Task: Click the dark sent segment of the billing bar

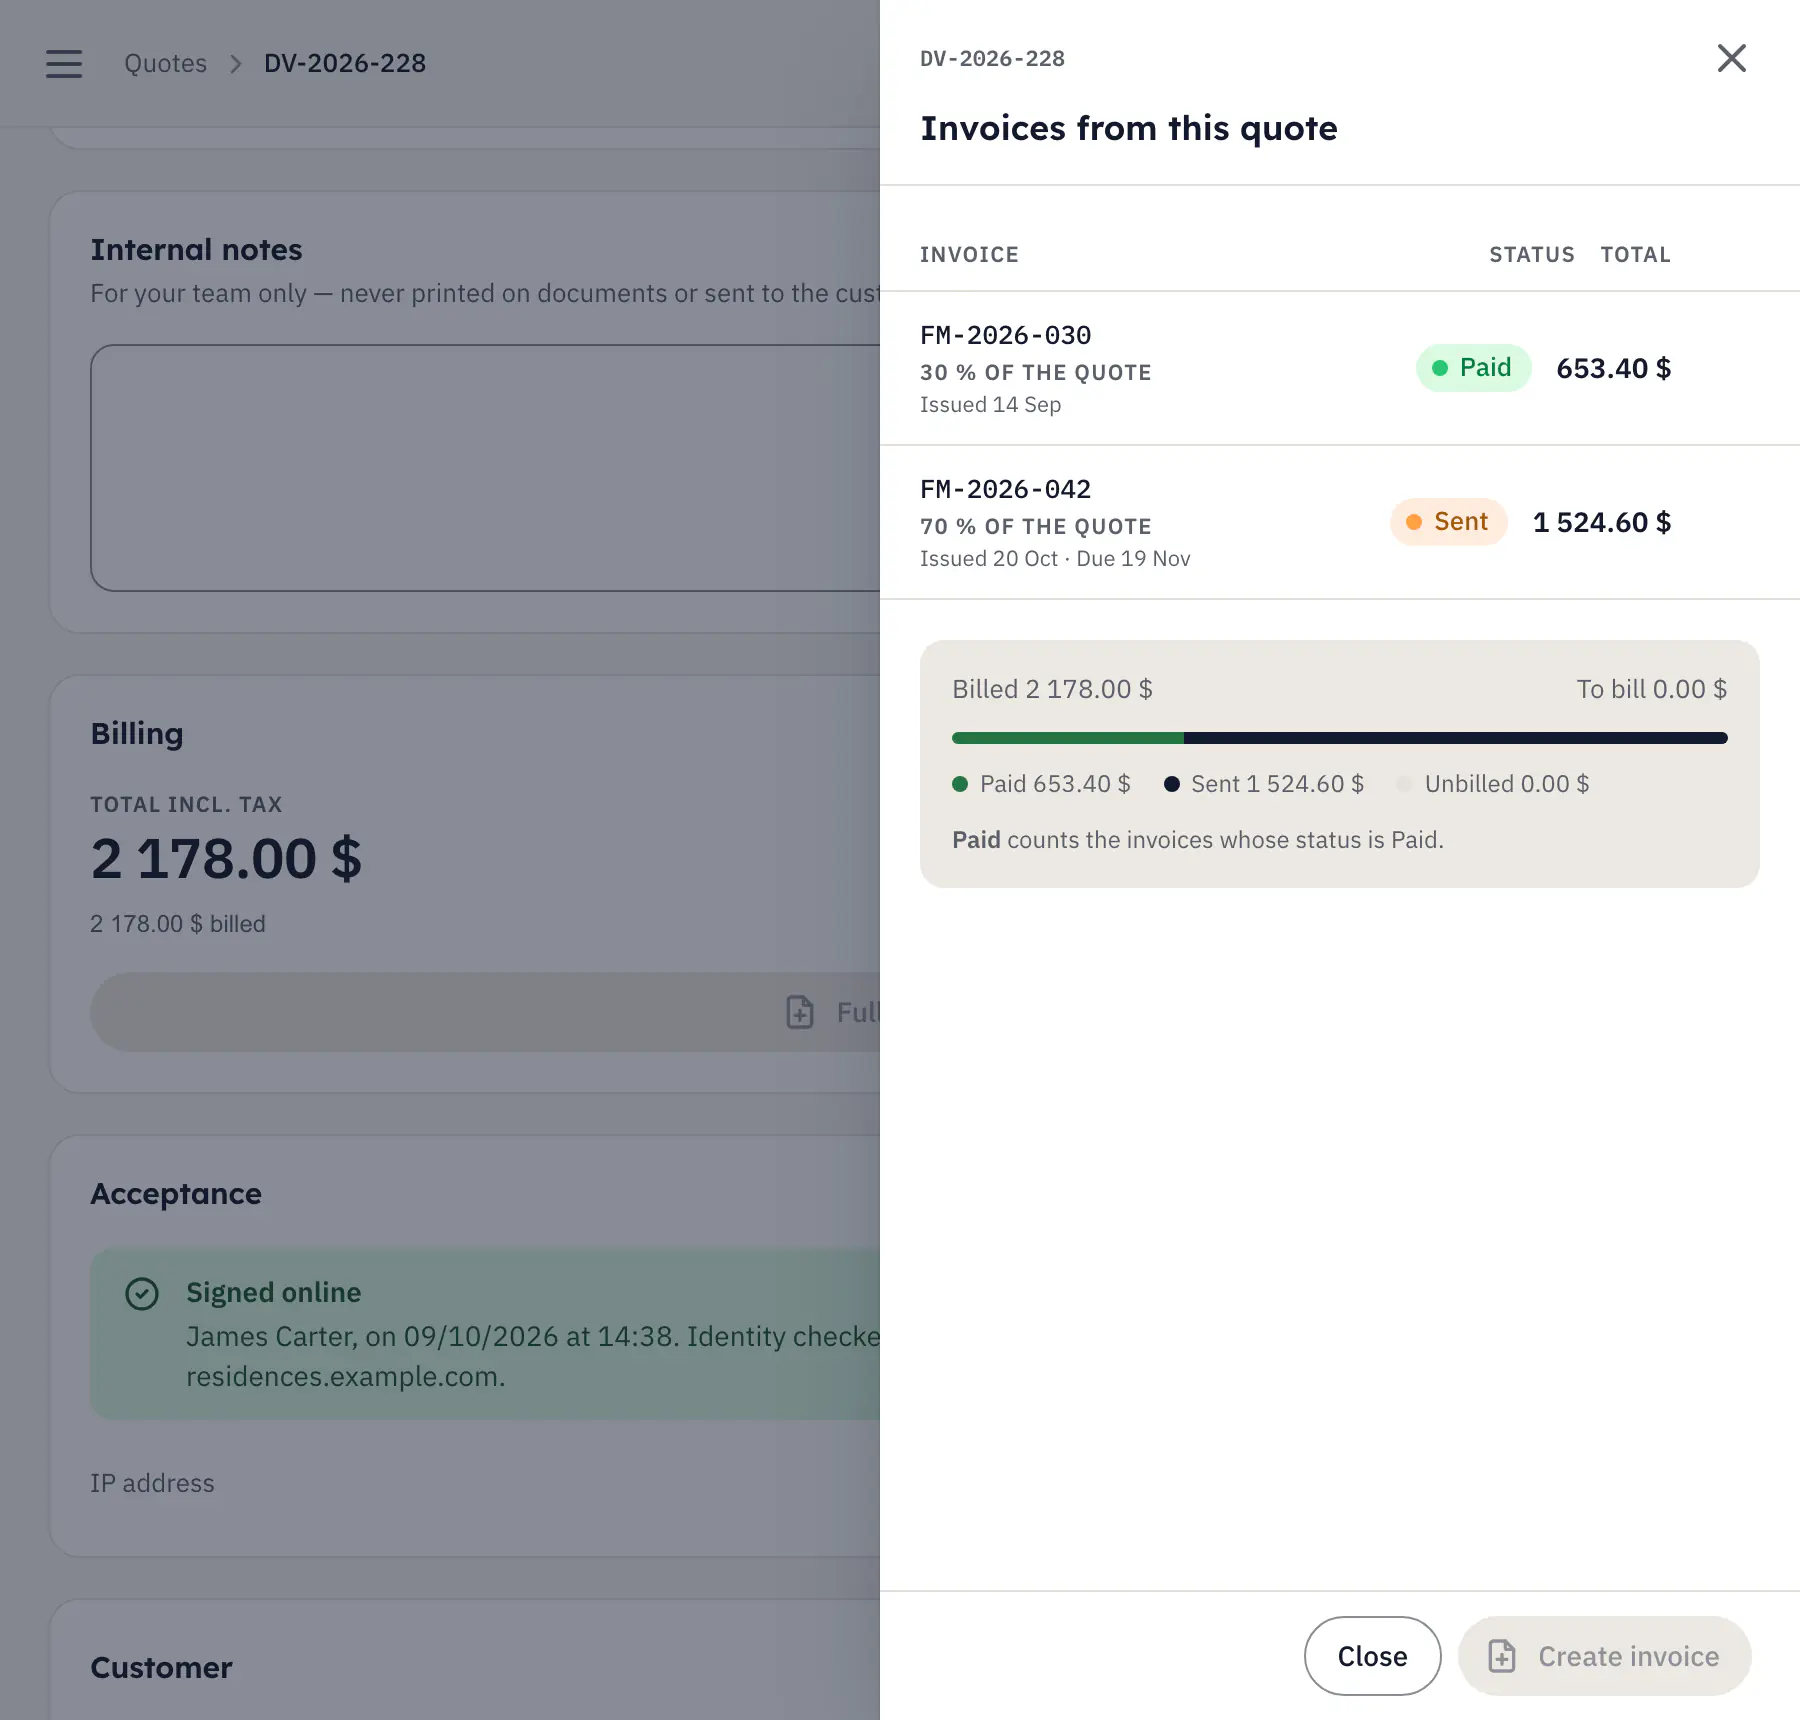Action: click(1456, 738)
